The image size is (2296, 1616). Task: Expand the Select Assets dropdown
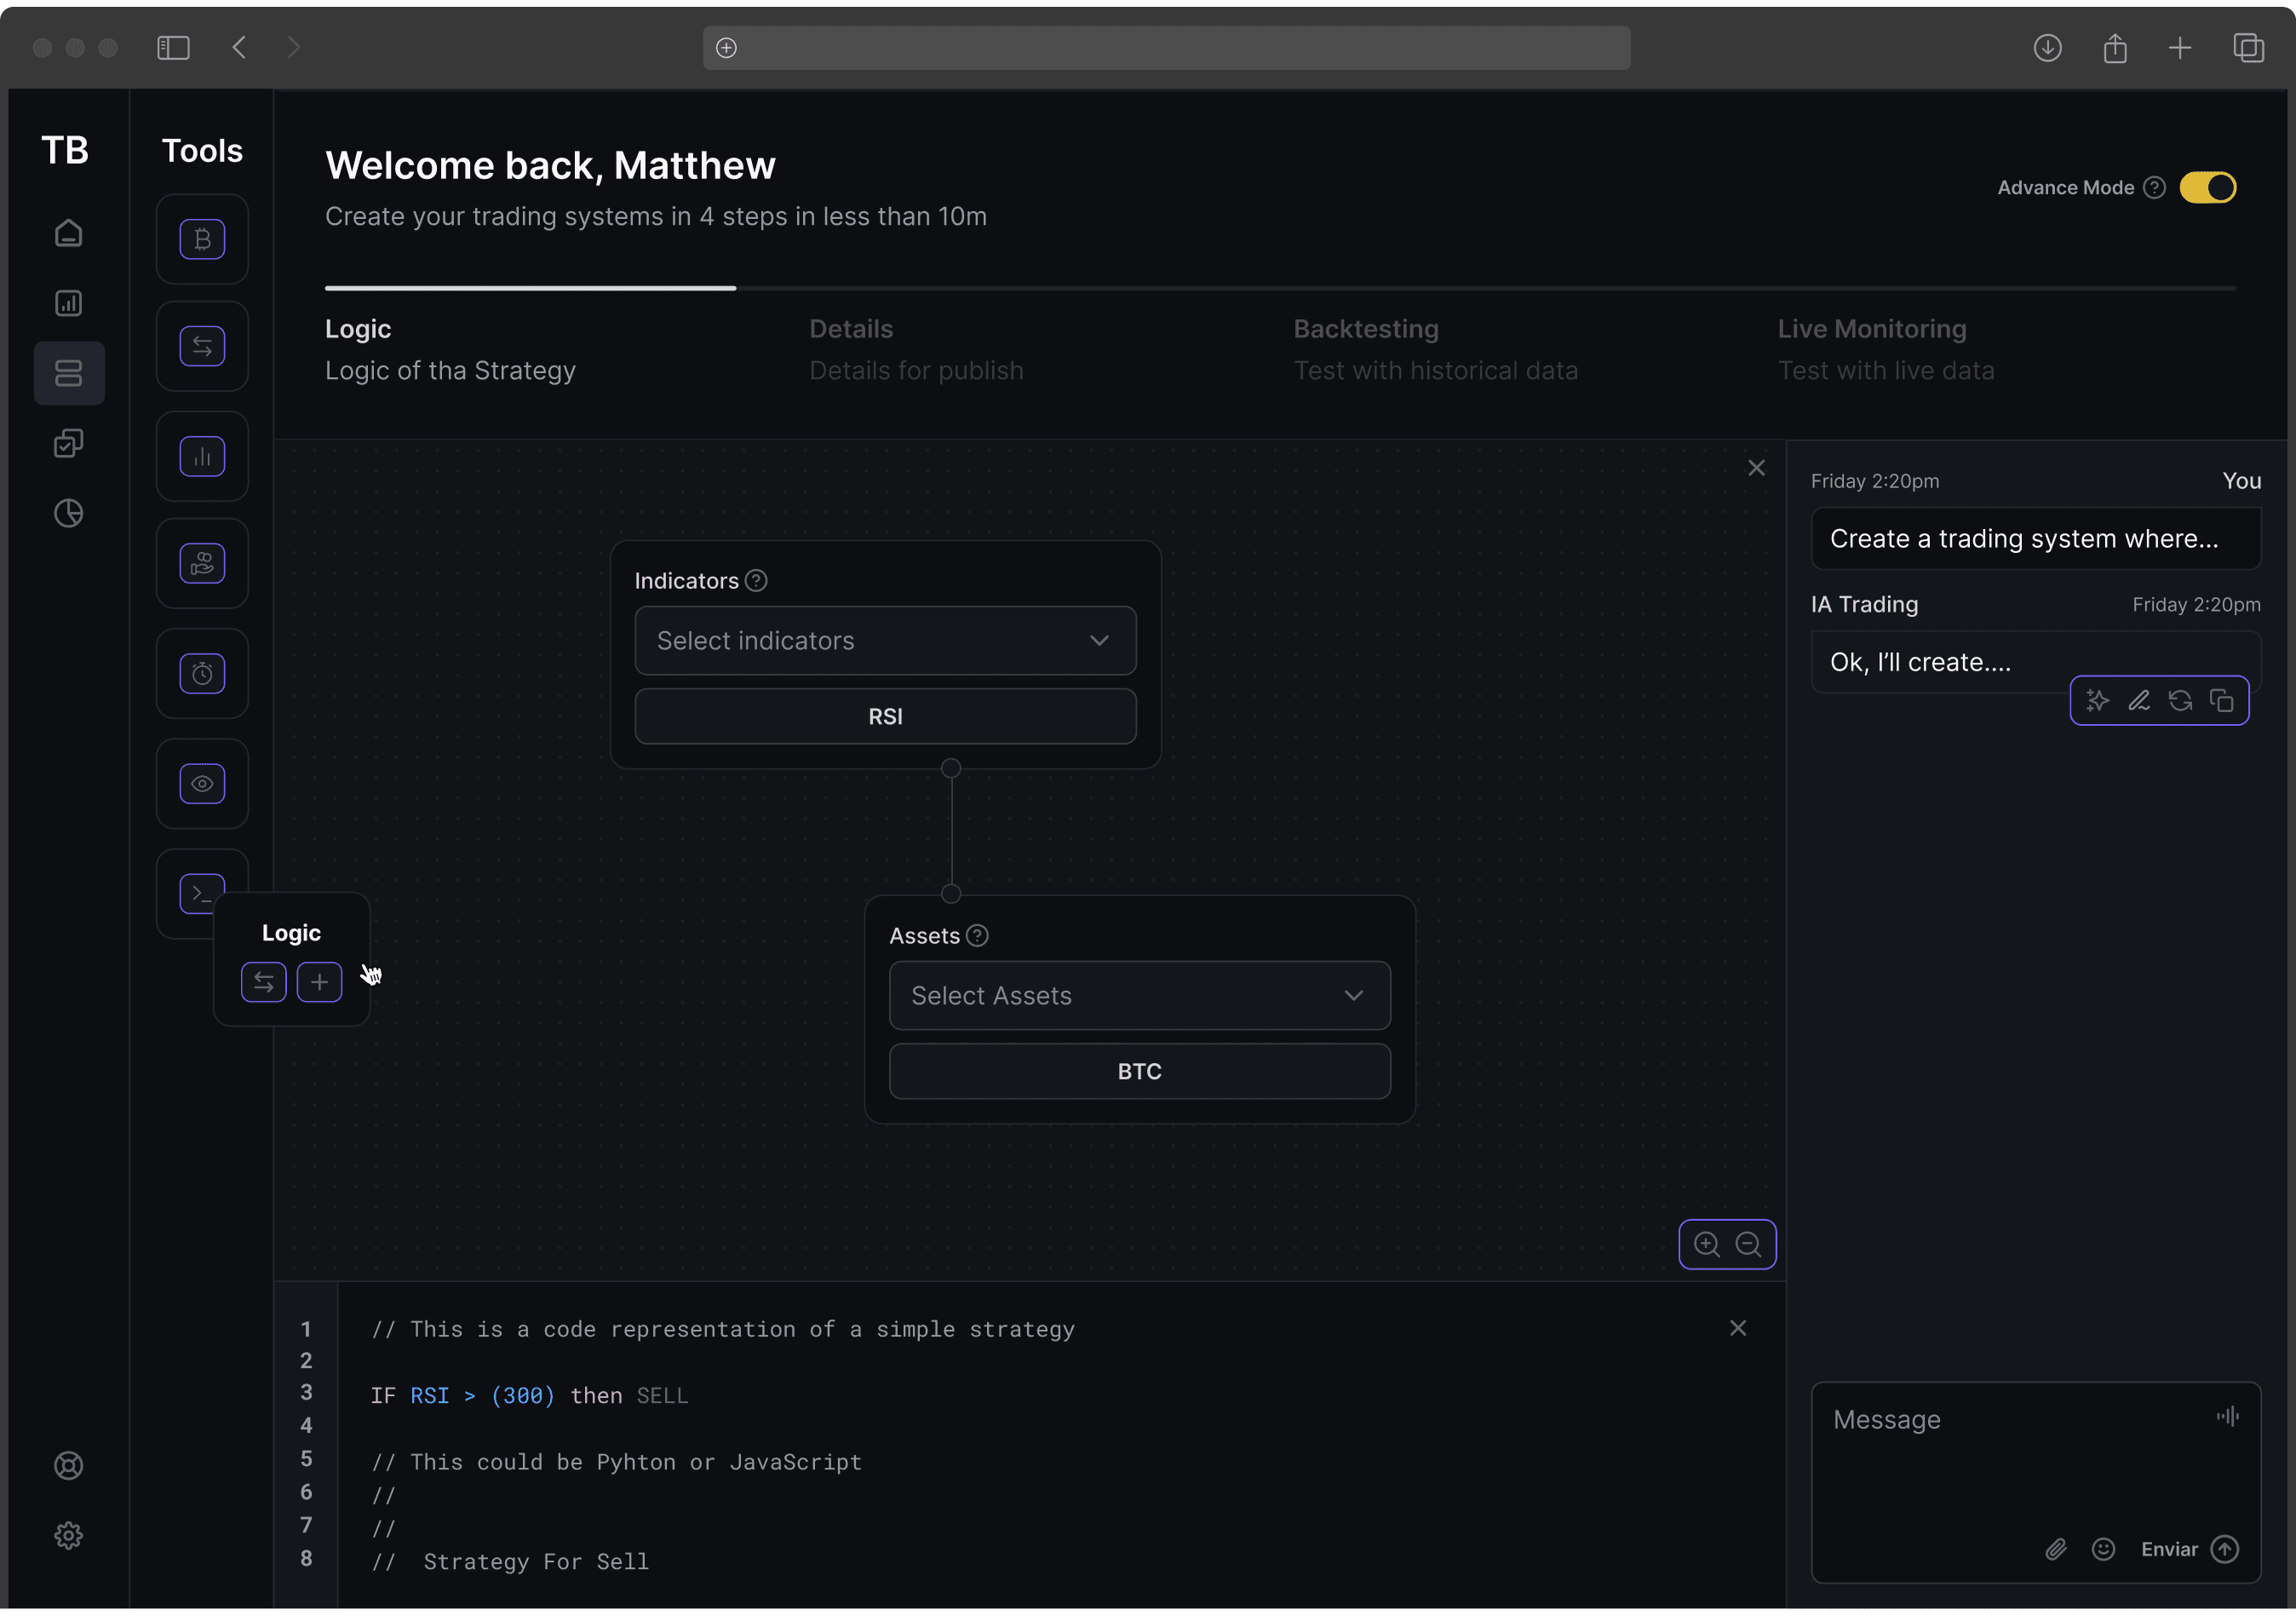click(x=1139, y=995)
